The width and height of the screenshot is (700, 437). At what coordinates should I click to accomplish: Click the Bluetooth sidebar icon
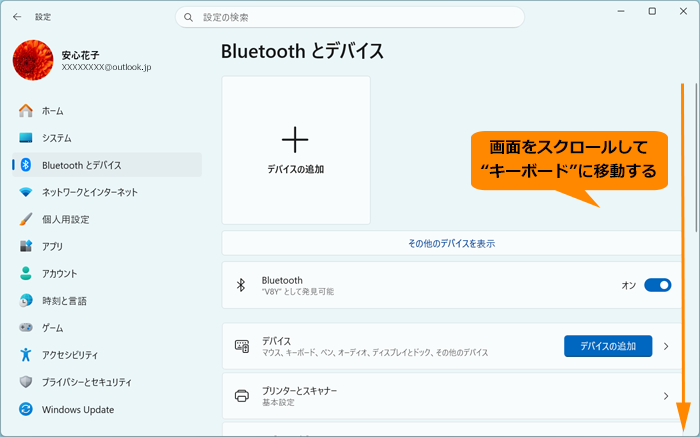pos(26,165)
